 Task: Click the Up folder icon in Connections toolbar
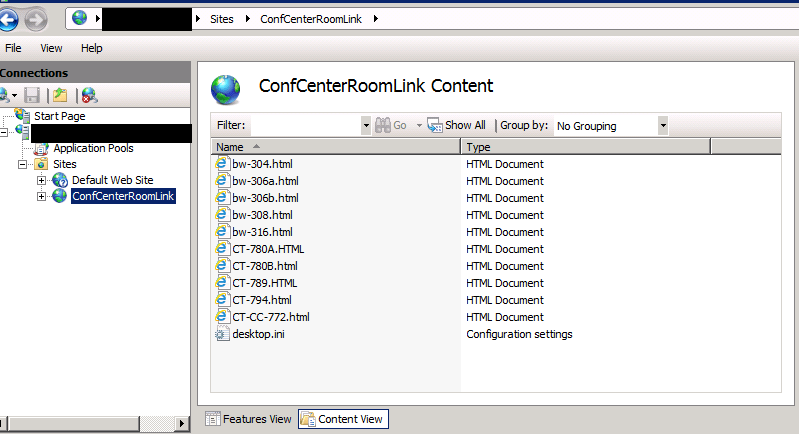tap(61, 95)
